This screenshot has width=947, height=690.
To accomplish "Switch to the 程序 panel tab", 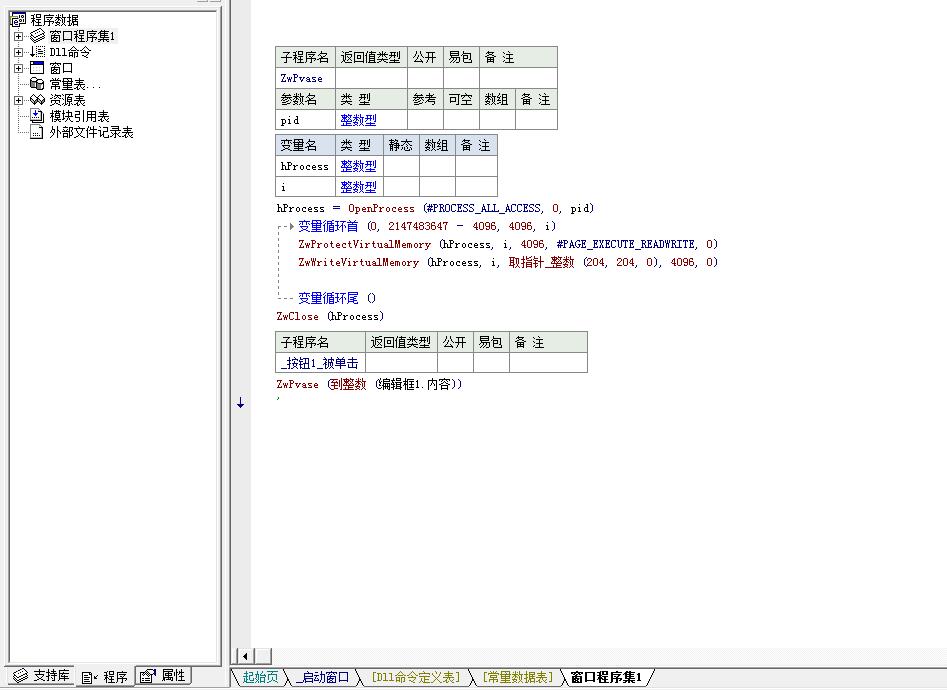I will 105,677.
